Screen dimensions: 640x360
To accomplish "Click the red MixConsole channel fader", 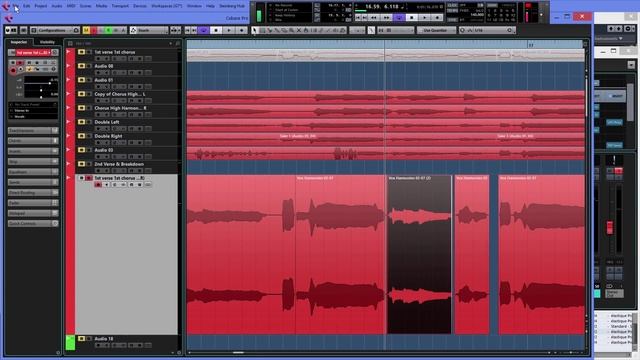I will 610,227.
